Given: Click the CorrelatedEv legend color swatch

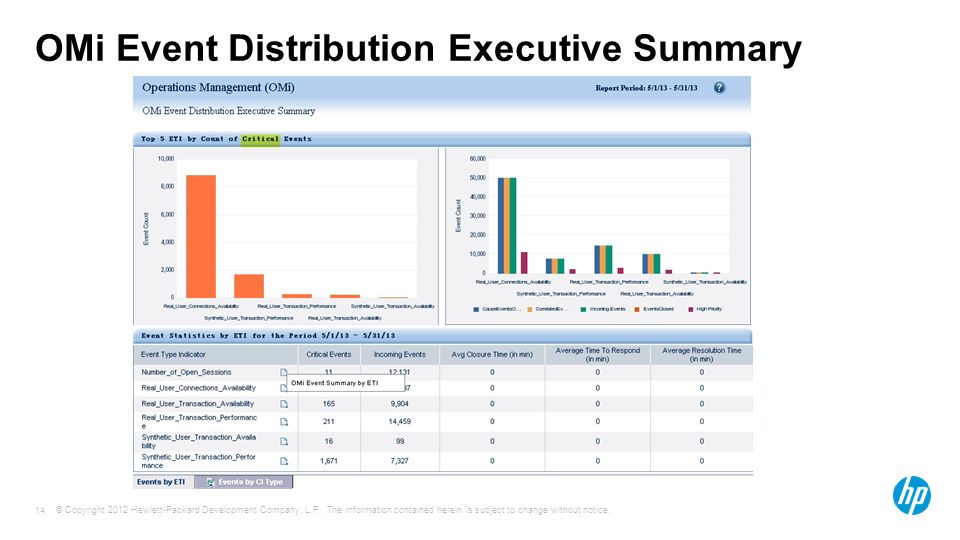Looking at the screenshot, I should pos(530,309).
